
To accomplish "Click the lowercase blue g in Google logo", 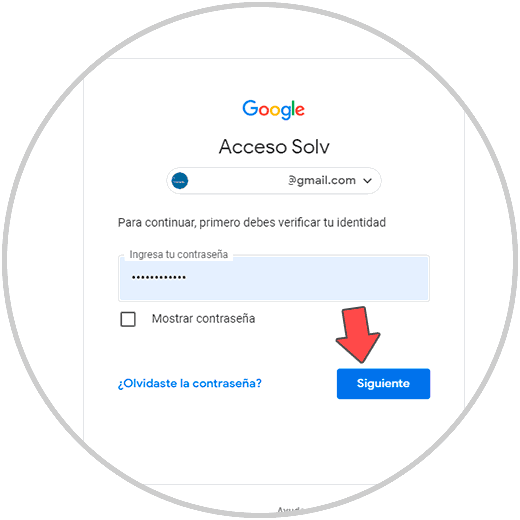I will click(286, 112).
